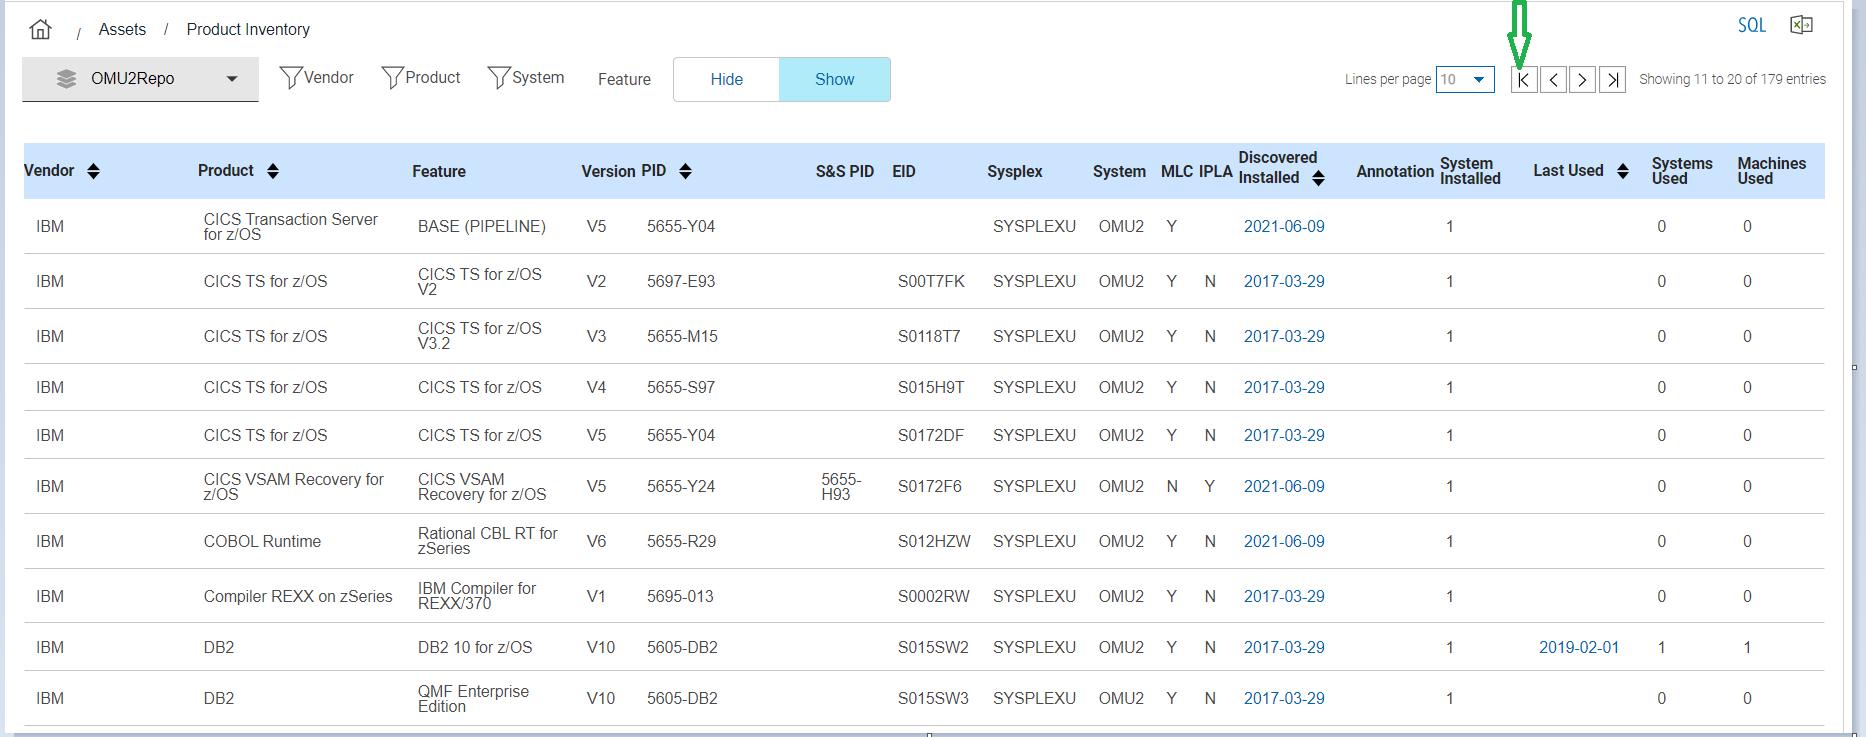Viewport: 1866px width, 737px height.
Task: Hide the Feature column
Action: pyautogui.click(x=726, y=79)
